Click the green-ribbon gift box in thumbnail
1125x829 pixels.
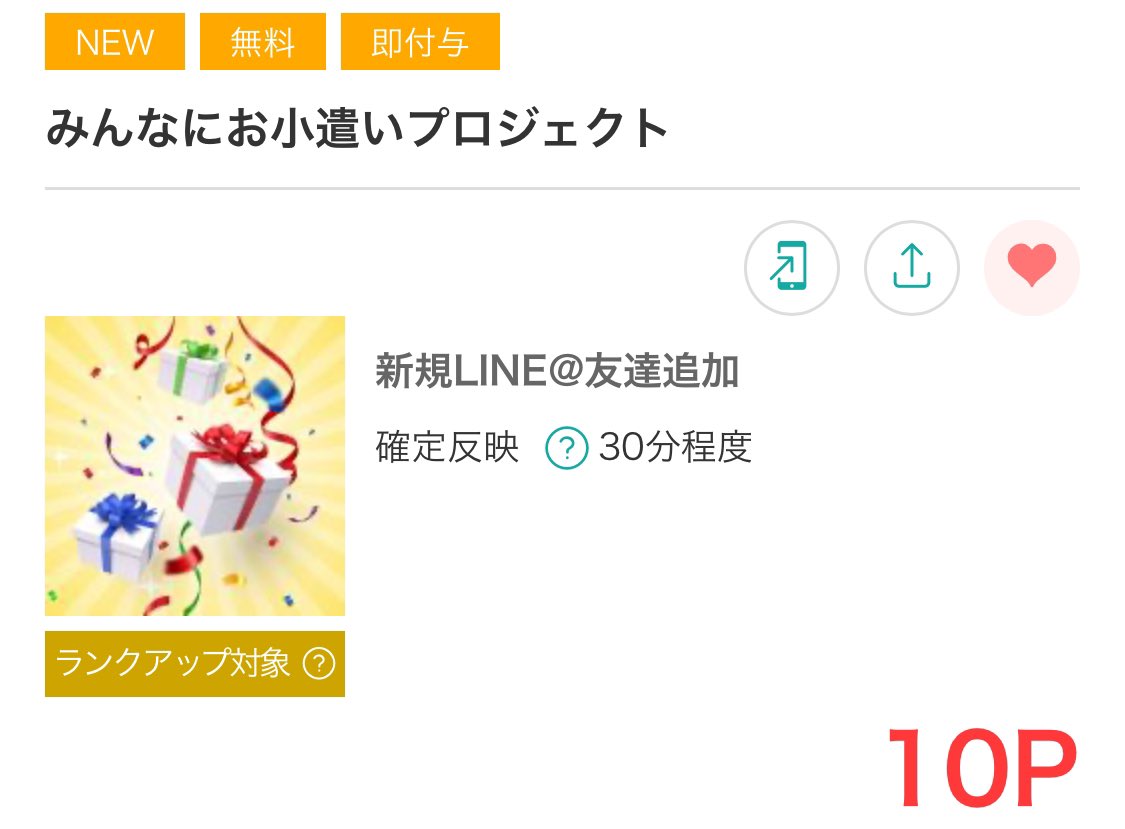[192, 370]
